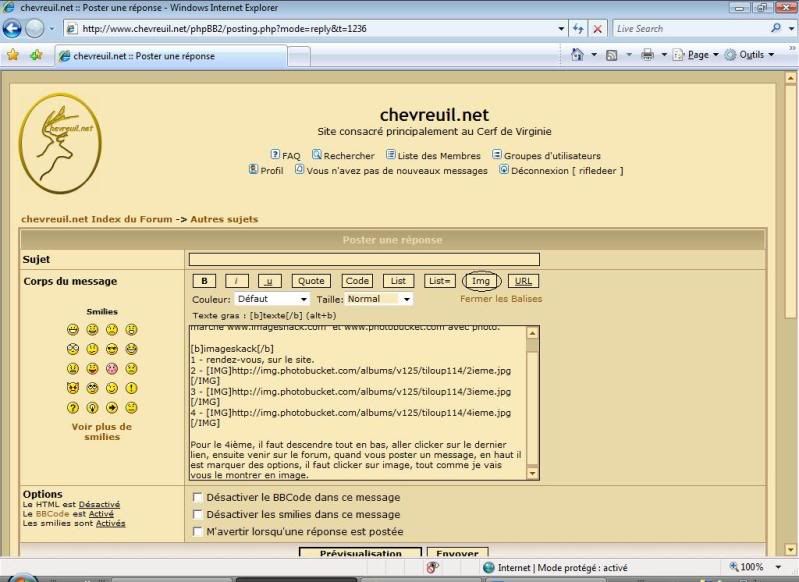The image size is (799, 582).
Task: Click the Quote BBCode button
Action: [311, 281]
